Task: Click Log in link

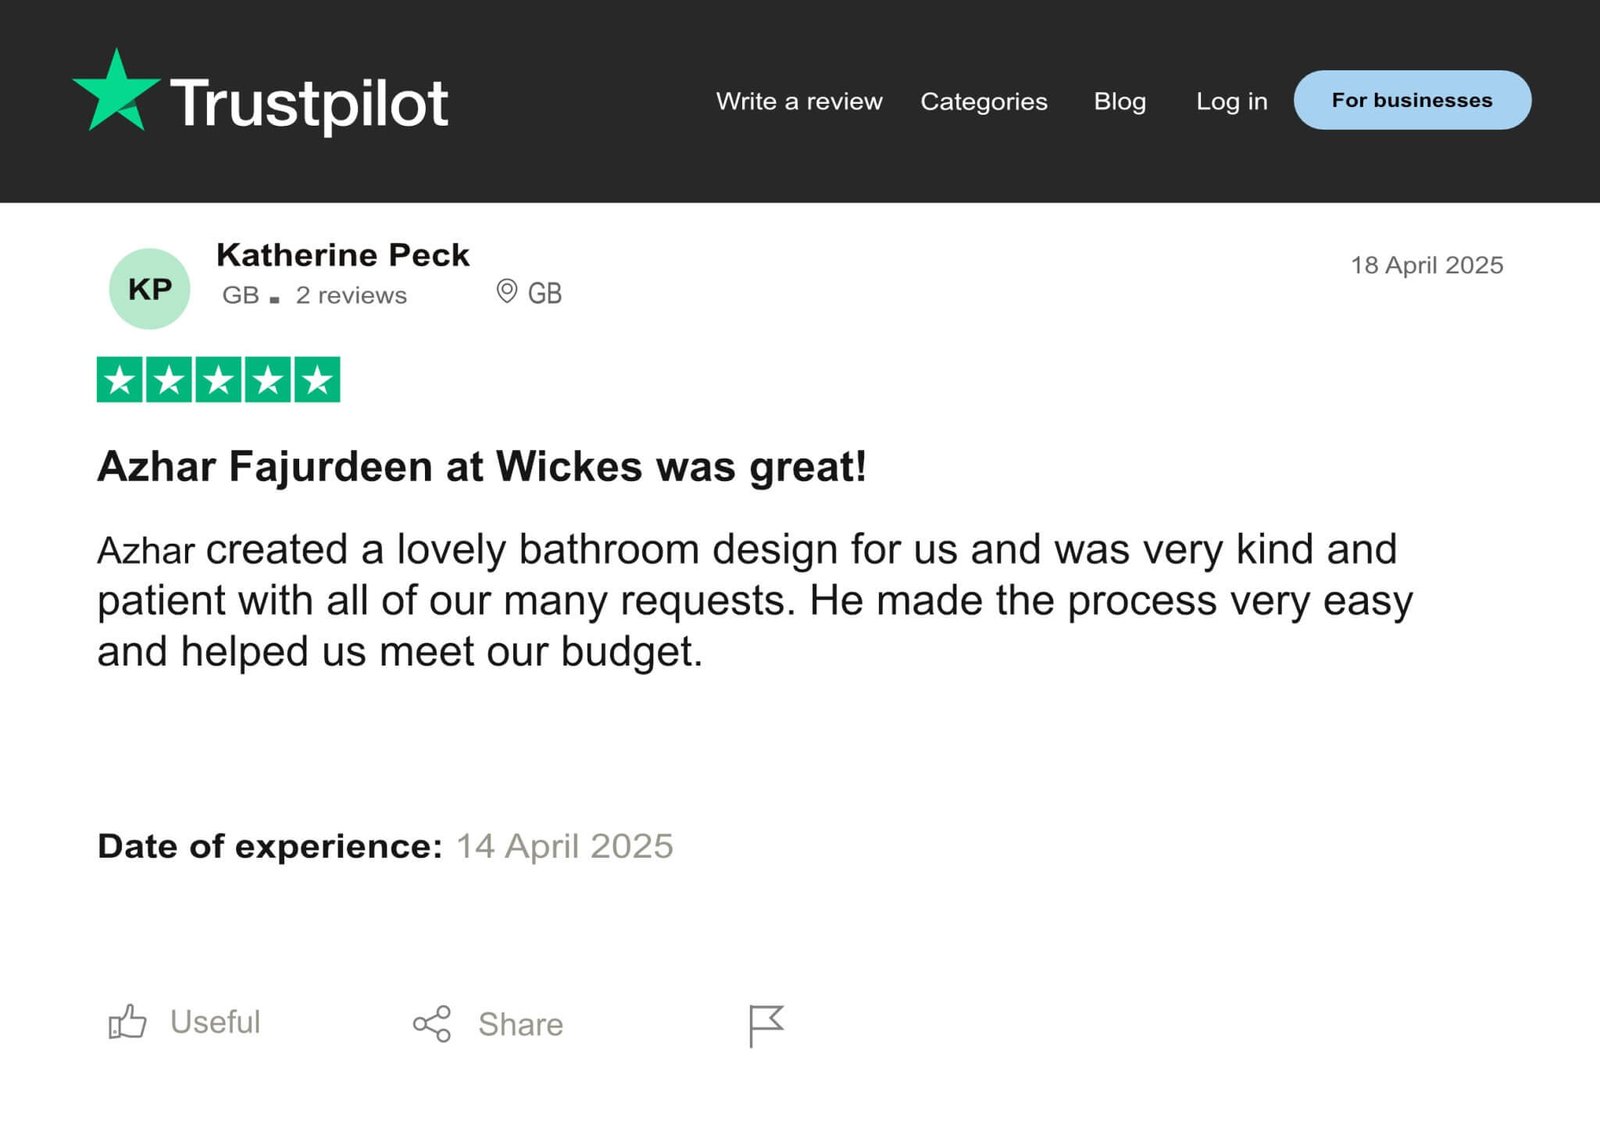Action: coord(1232,101)
